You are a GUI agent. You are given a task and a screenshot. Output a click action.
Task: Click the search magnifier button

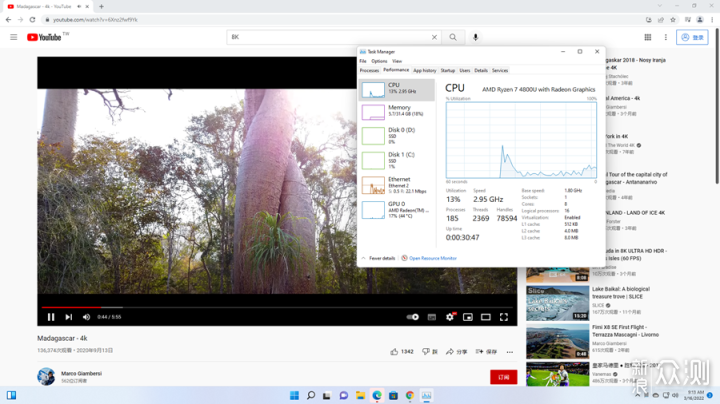453,37
